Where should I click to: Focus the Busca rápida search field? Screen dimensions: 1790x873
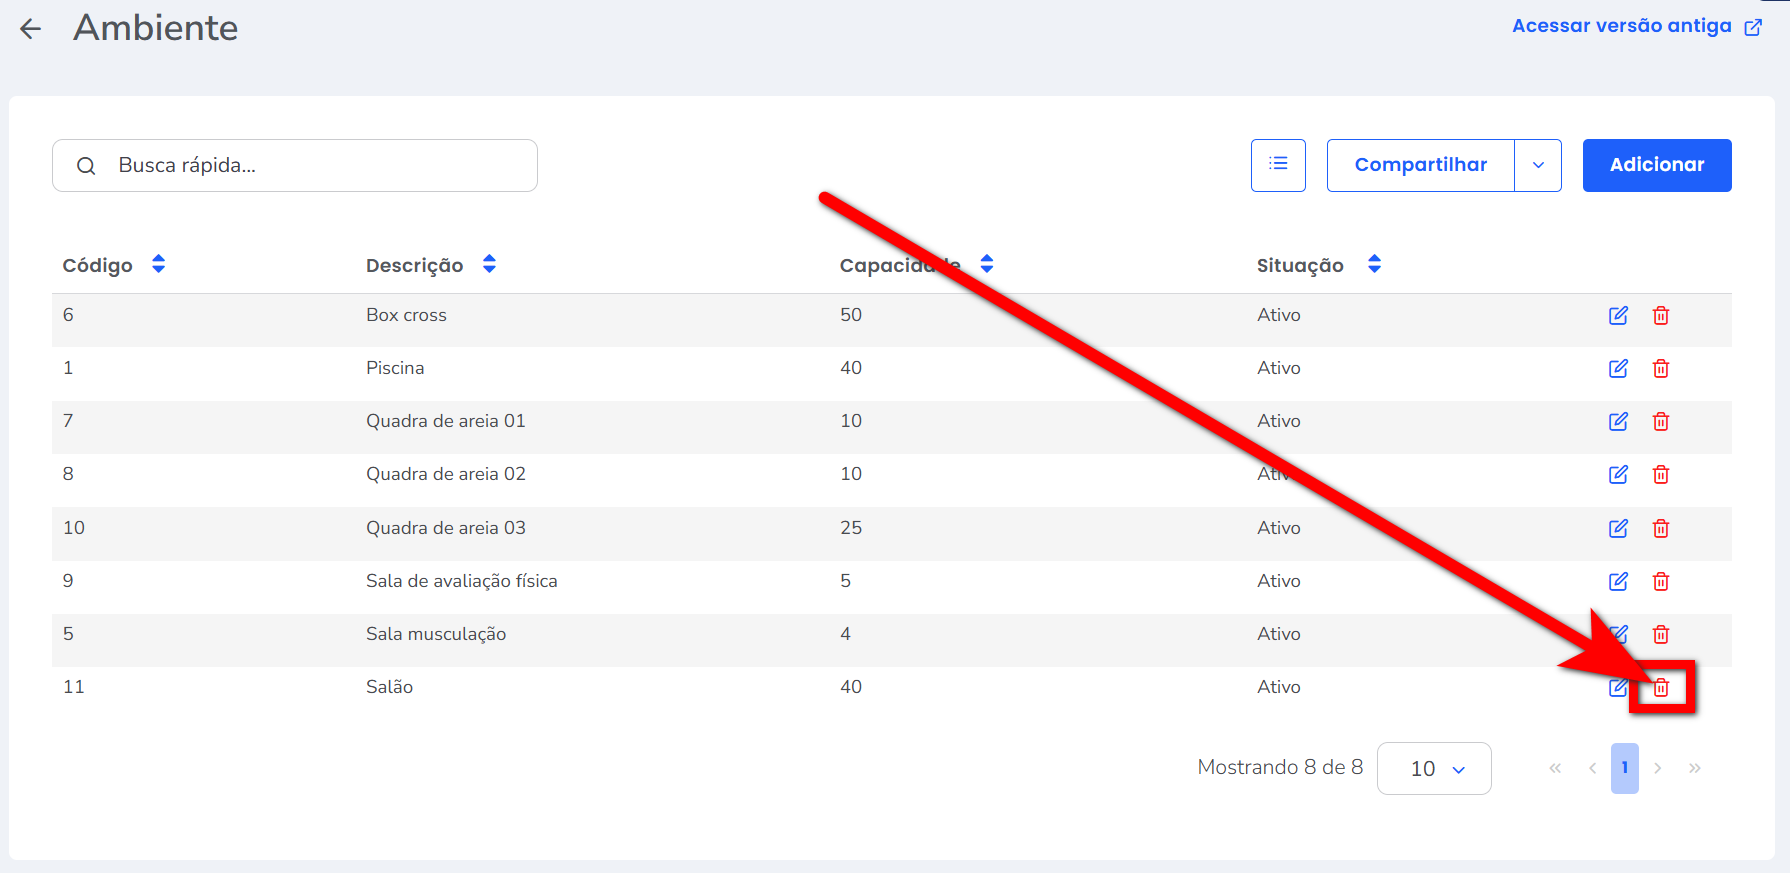(x=310, y=165)
